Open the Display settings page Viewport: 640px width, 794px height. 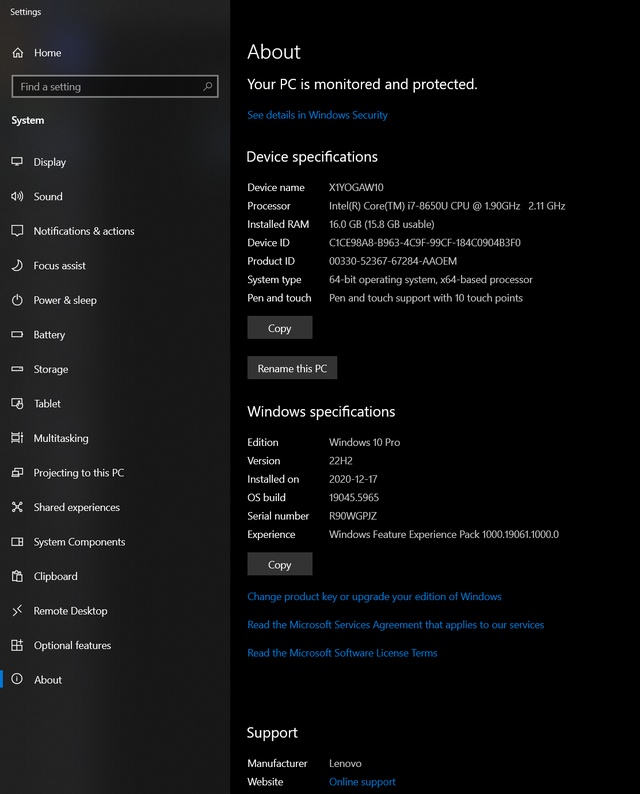tap(50, 162)
